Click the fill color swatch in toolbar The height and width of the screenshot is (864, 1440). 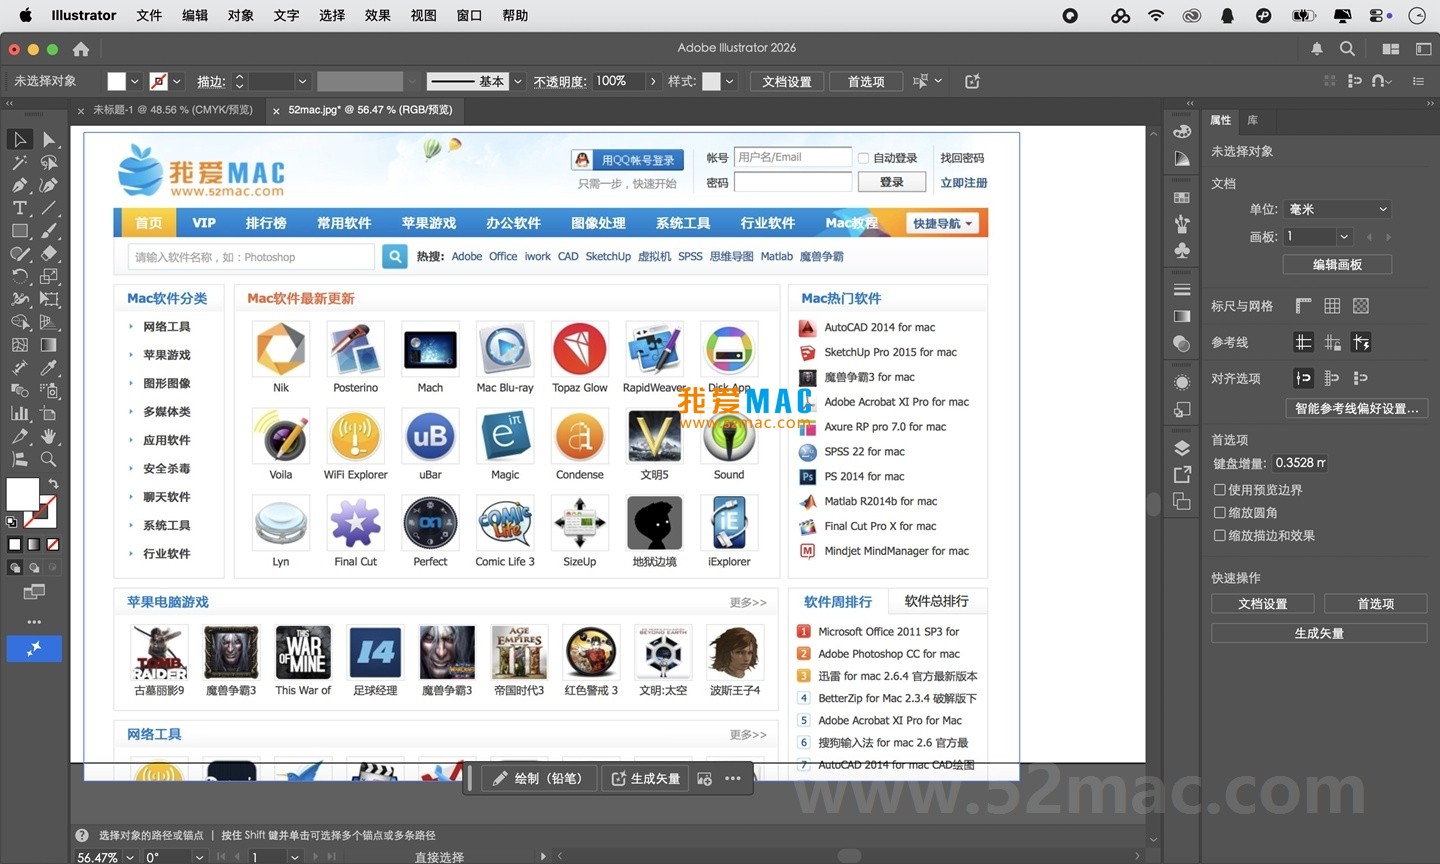click(x=22, y=495)
